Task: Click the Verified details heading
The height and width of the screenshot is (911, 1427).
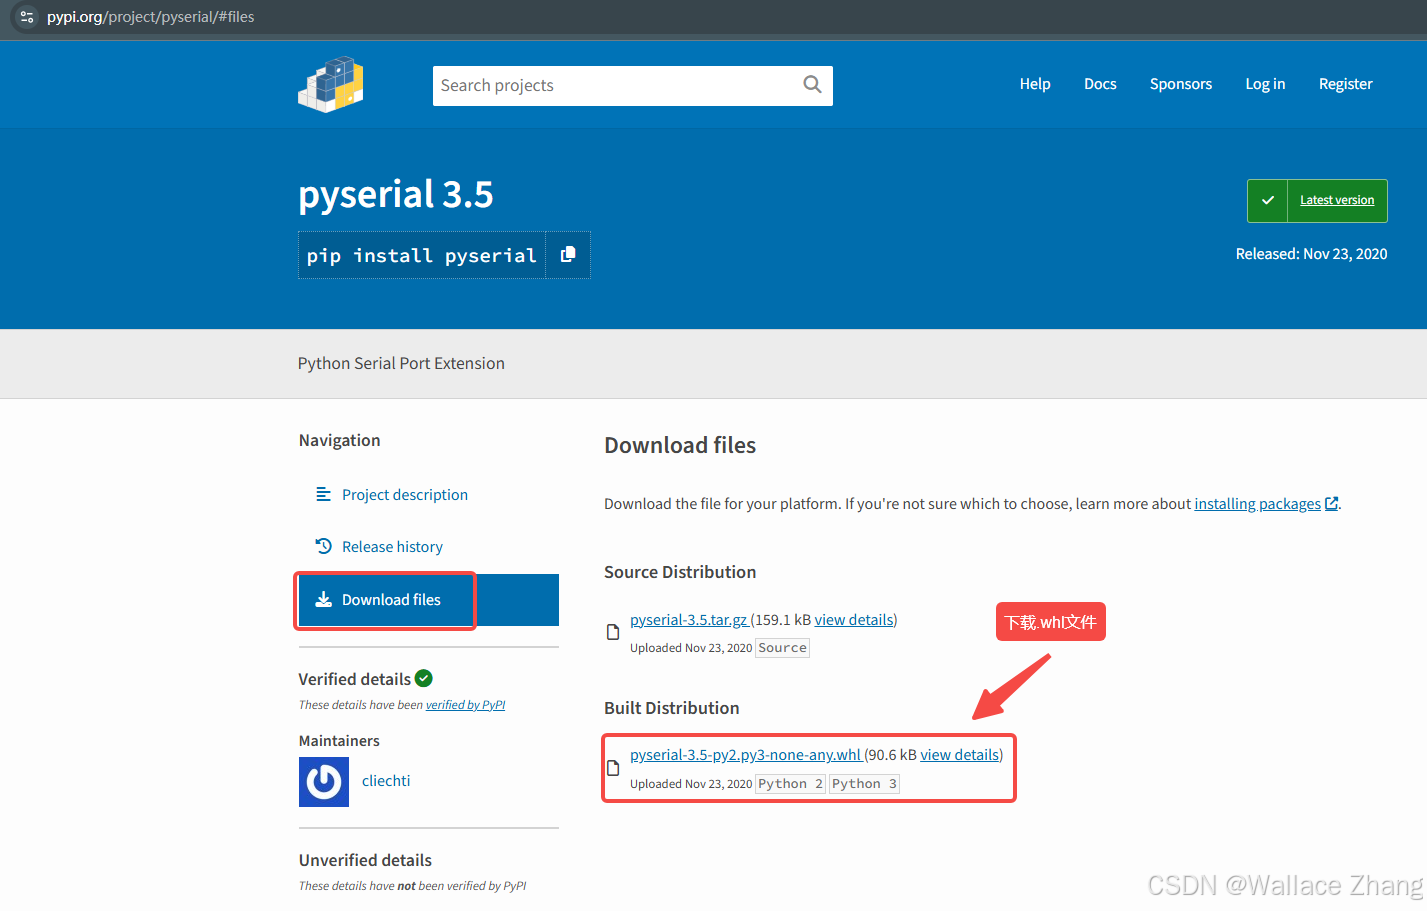Action: [354, 679]
